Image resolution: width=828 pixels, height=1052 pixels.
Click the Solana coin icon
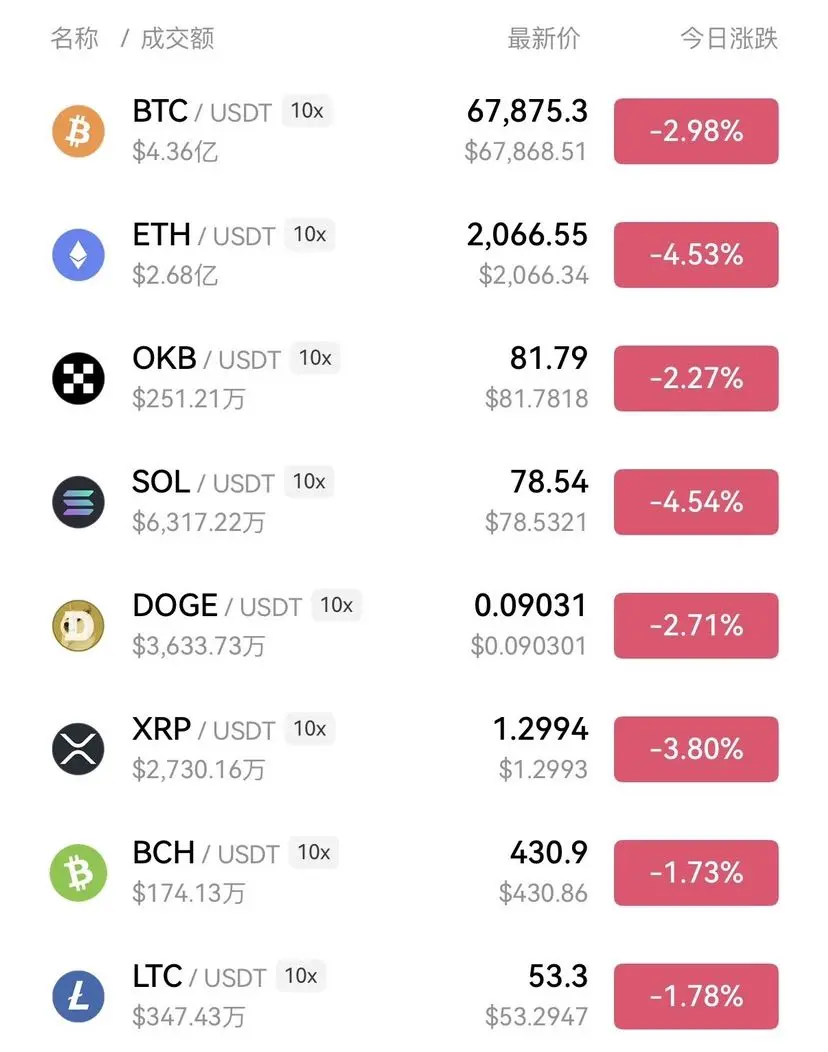tap(79, 502)
